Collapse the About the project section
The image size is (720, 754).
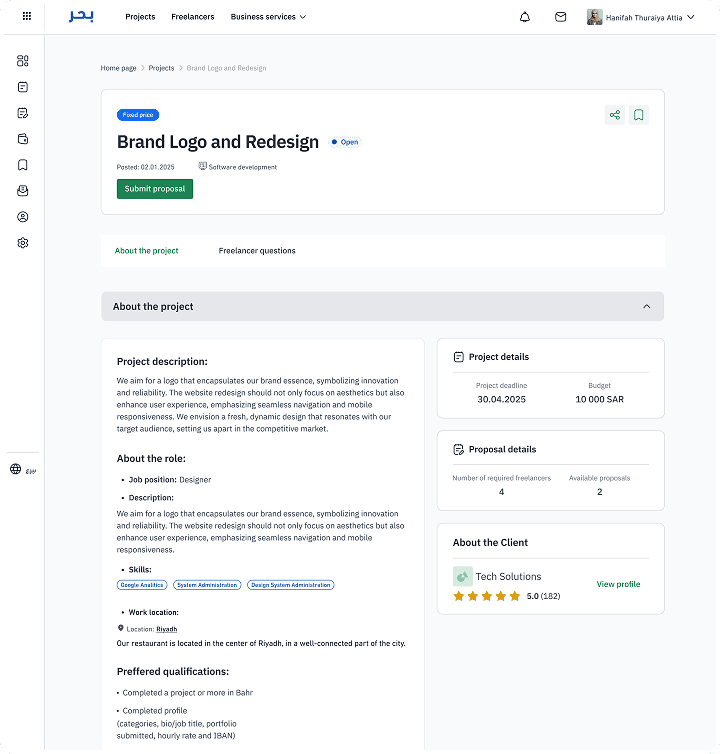(646, 307)
